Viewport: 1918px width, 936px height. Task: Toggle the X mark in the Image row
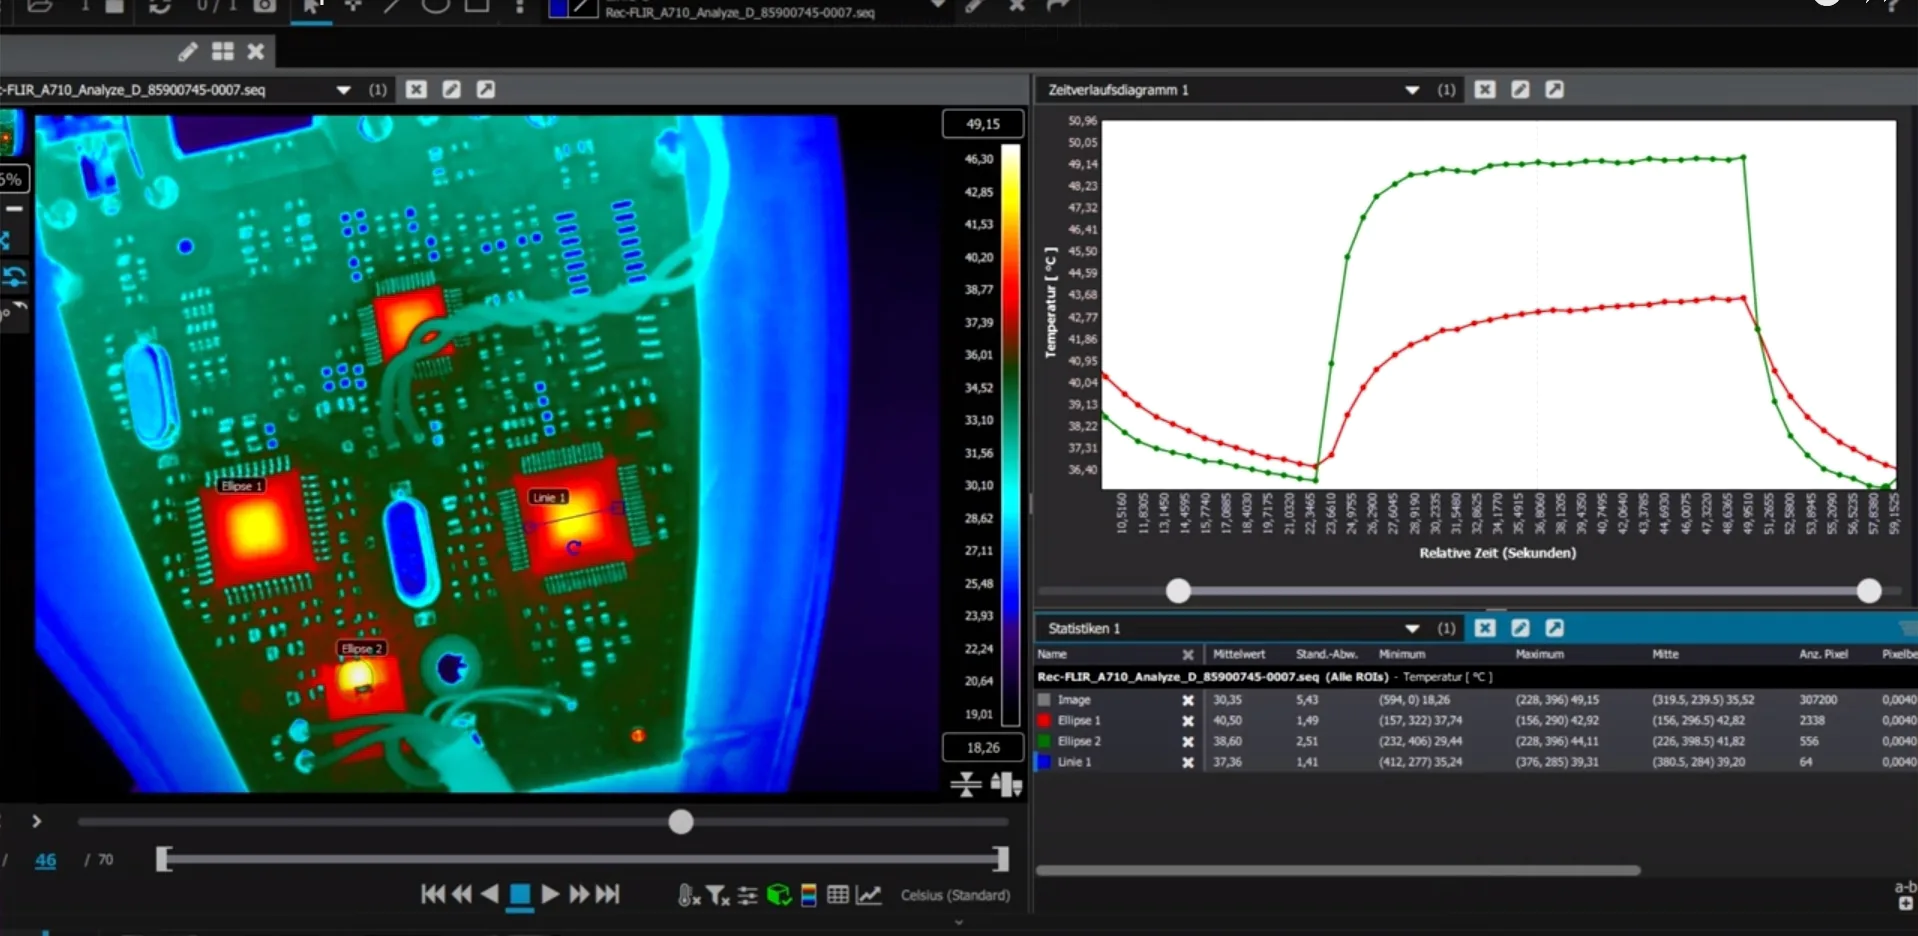pyautogui.click(x=1188, y=700)
